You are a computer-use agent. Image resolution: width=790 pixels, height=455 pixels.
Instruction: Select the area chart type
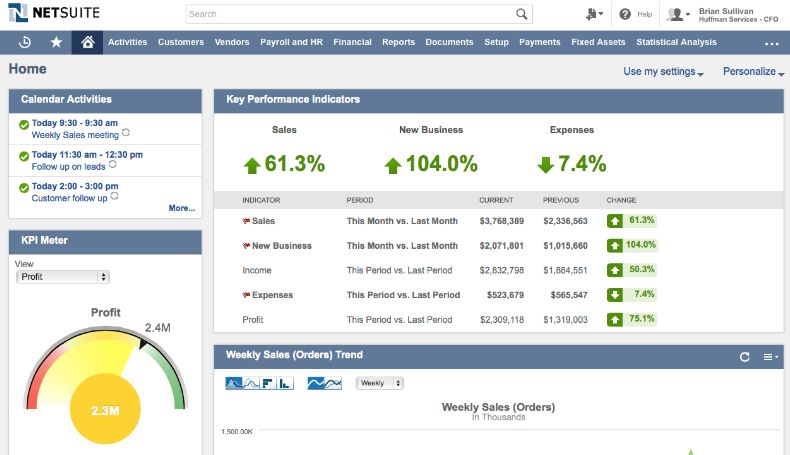click(x=234, y=383)
